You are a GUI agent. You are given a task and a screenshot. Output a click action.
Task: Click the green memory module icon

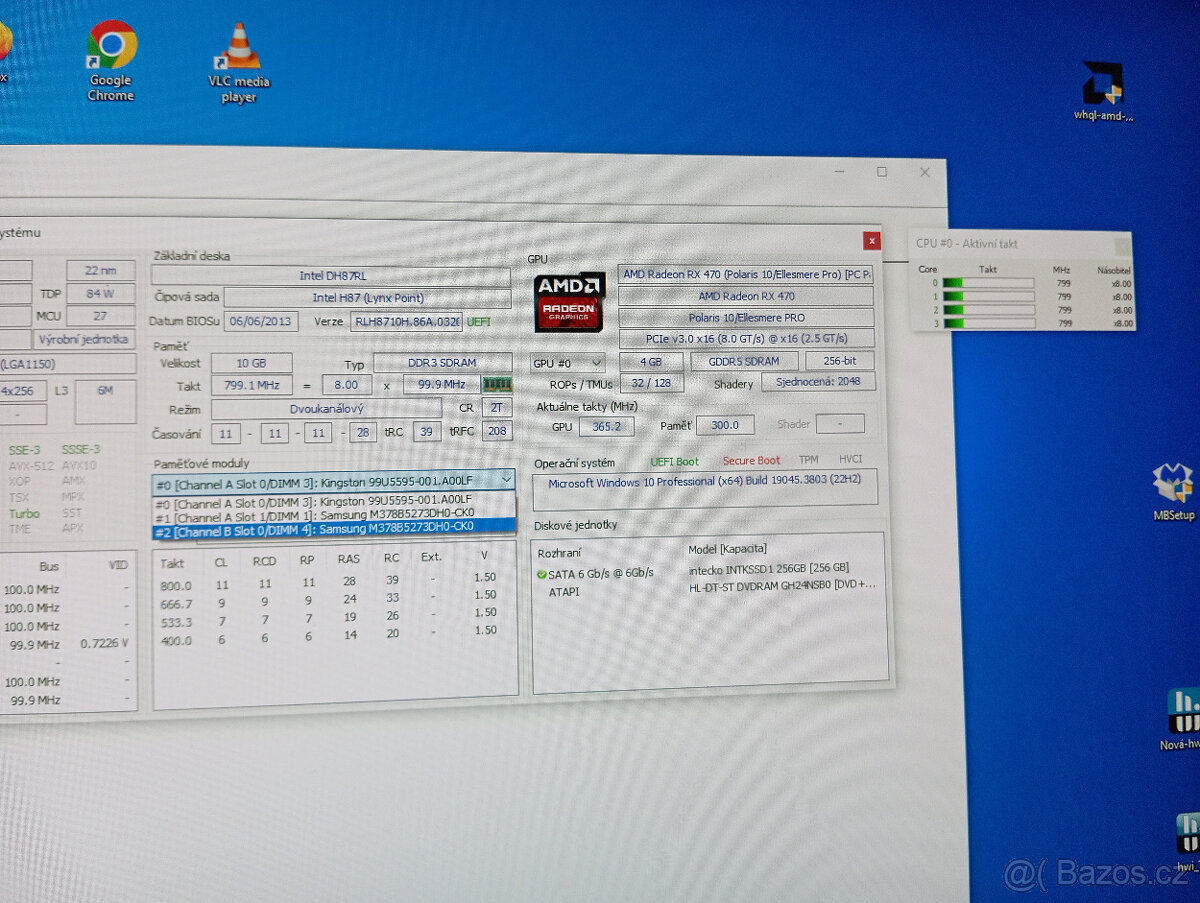click(x=497, y=385)
